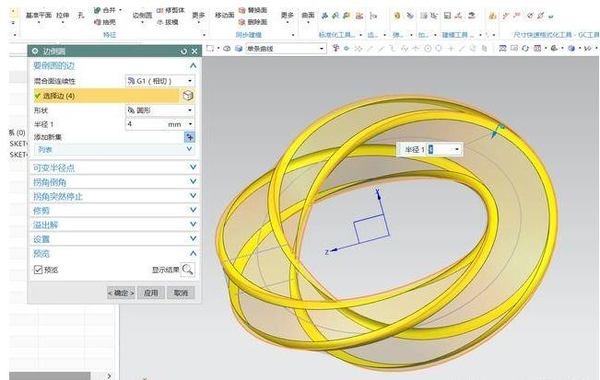Viewport: 600px width, 380px height.
Task: Expand the 可变半径点 section
Action: 193,167
